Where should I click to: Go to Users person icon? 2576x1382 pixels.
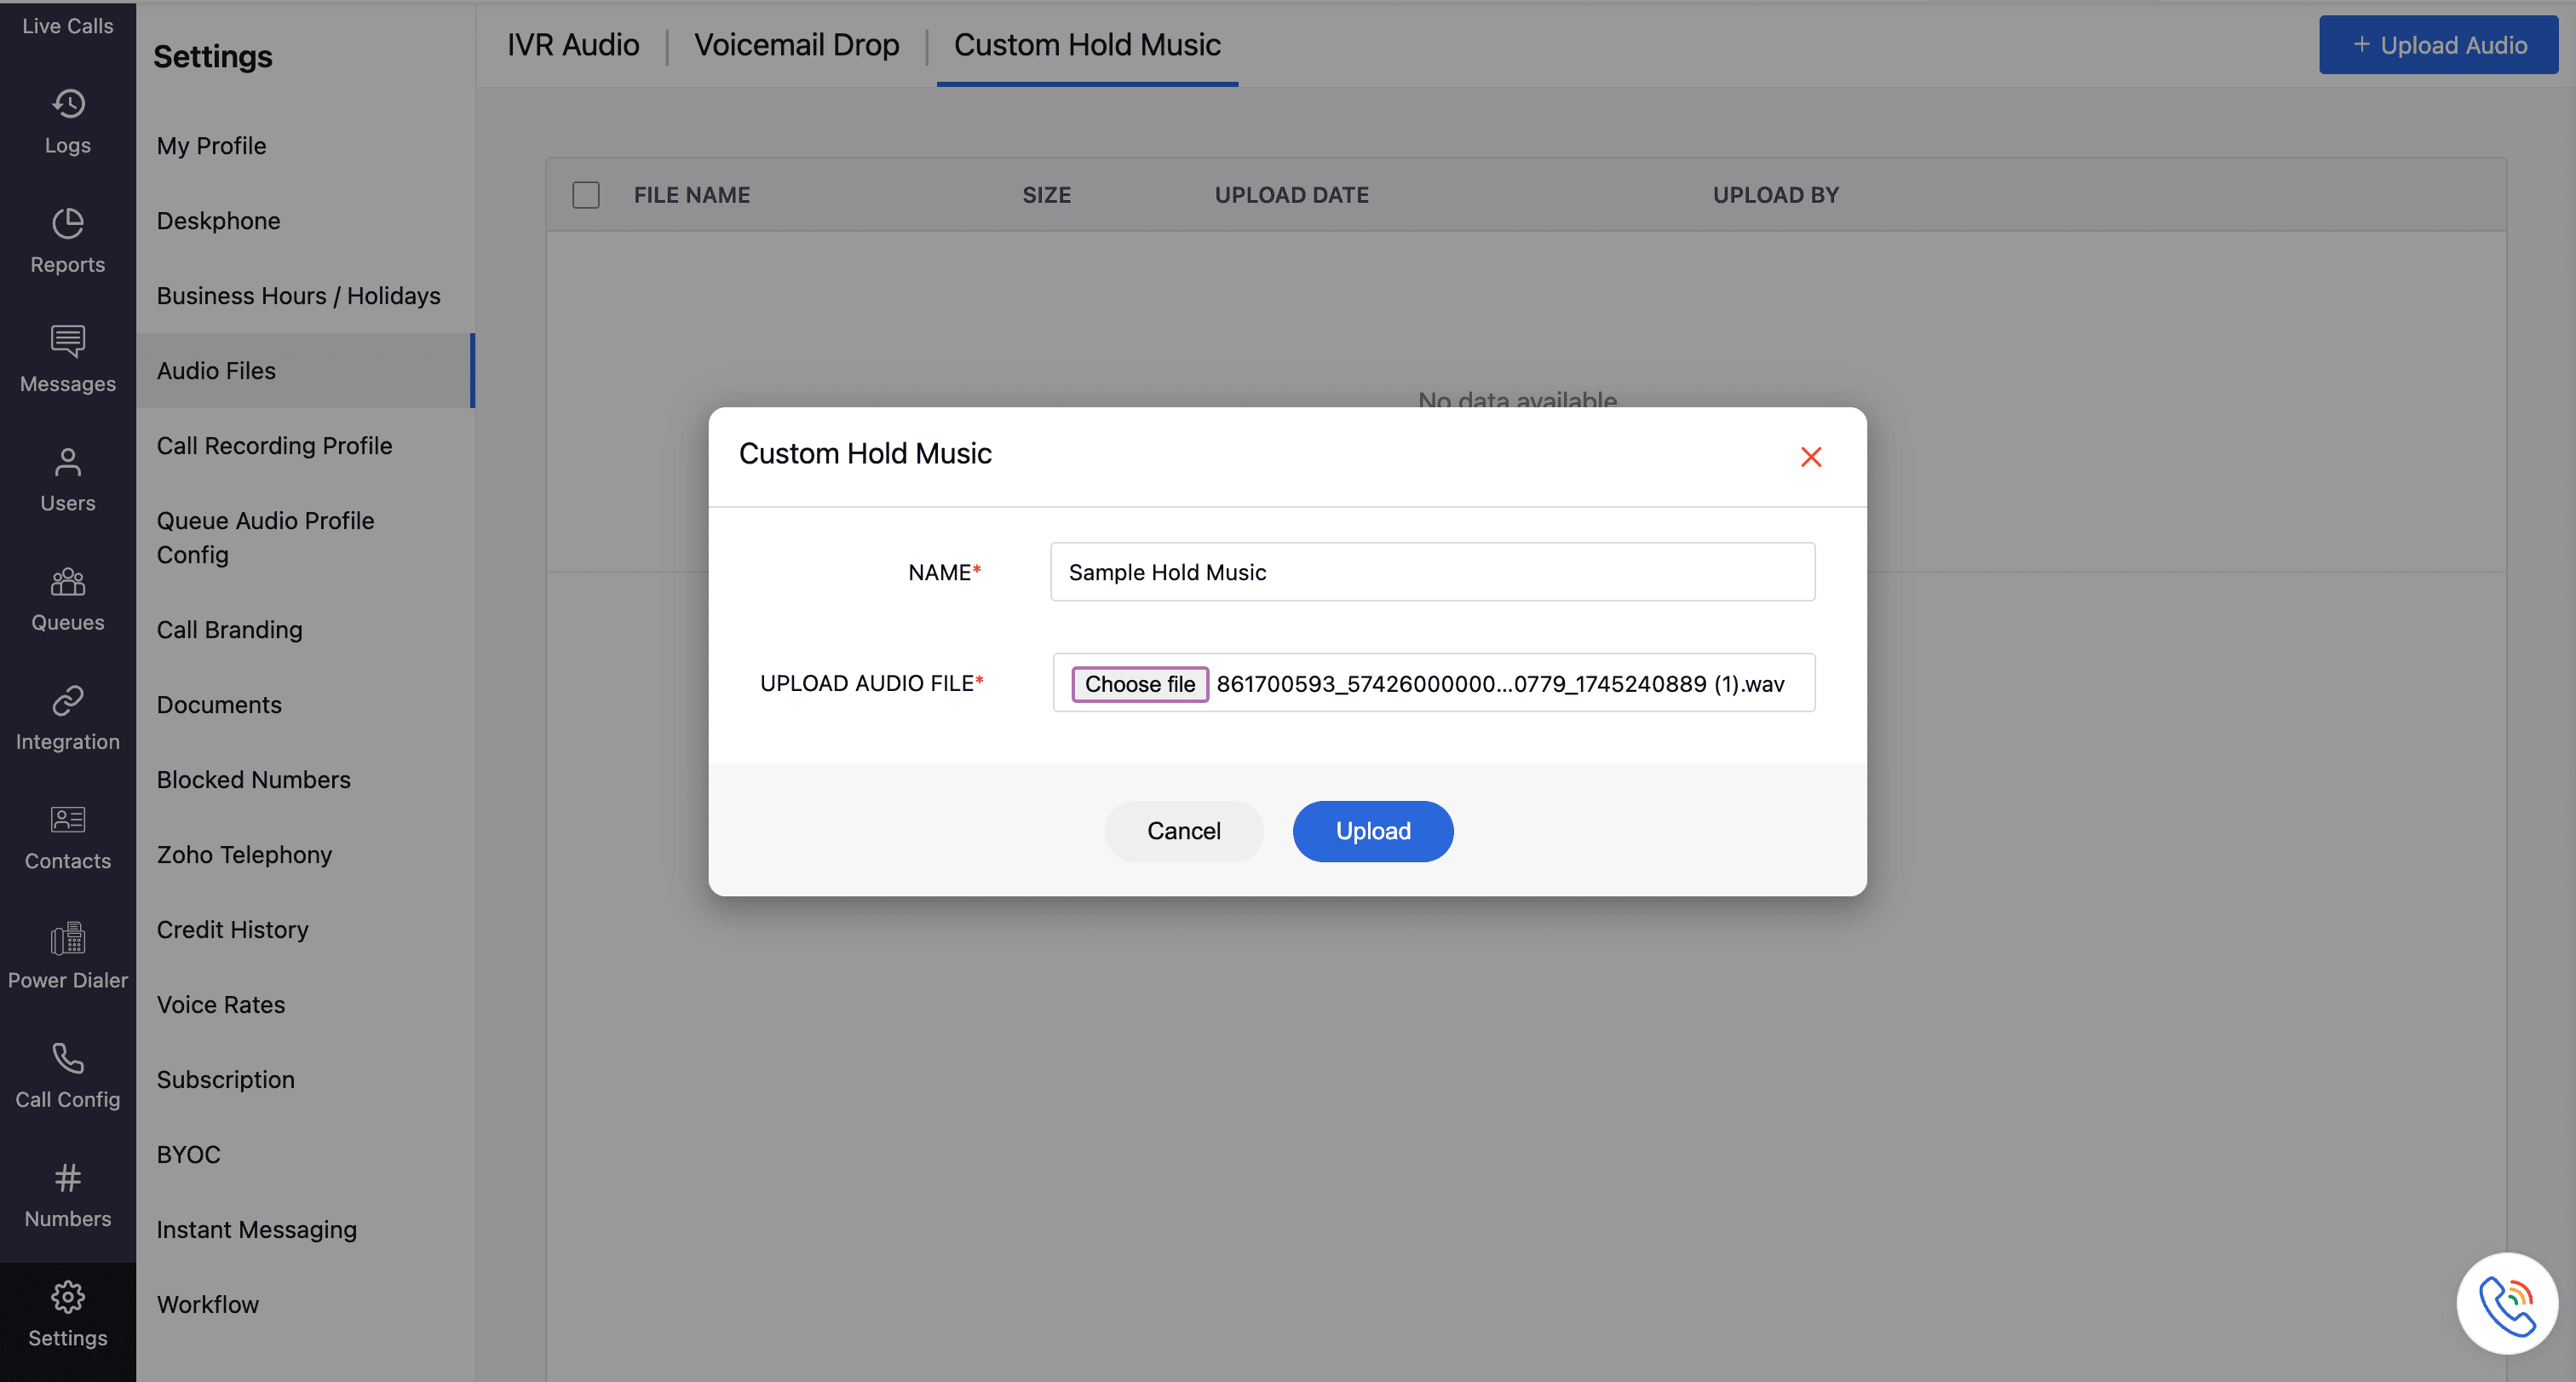68,461
